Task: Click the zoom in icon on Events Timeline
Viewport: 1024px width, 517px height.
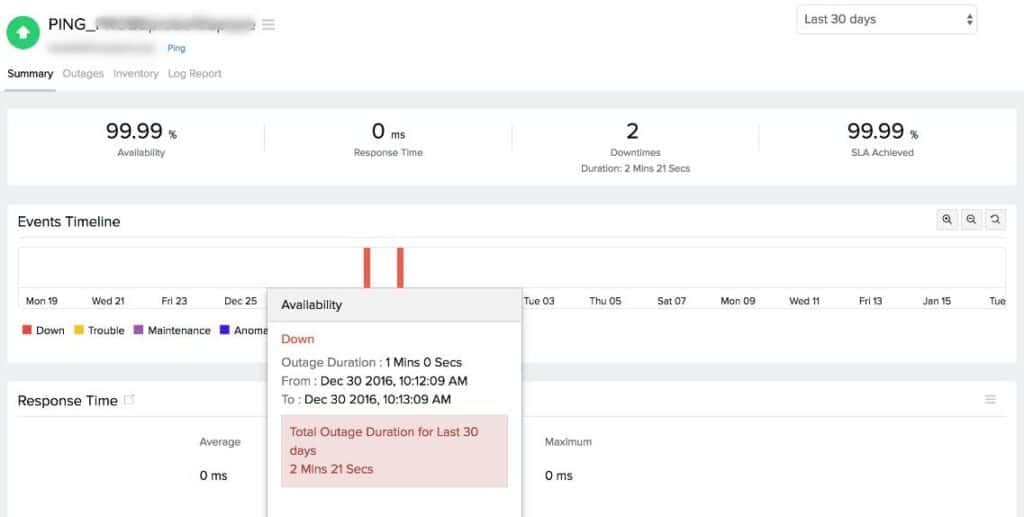Action: click(x=947, y=220)
